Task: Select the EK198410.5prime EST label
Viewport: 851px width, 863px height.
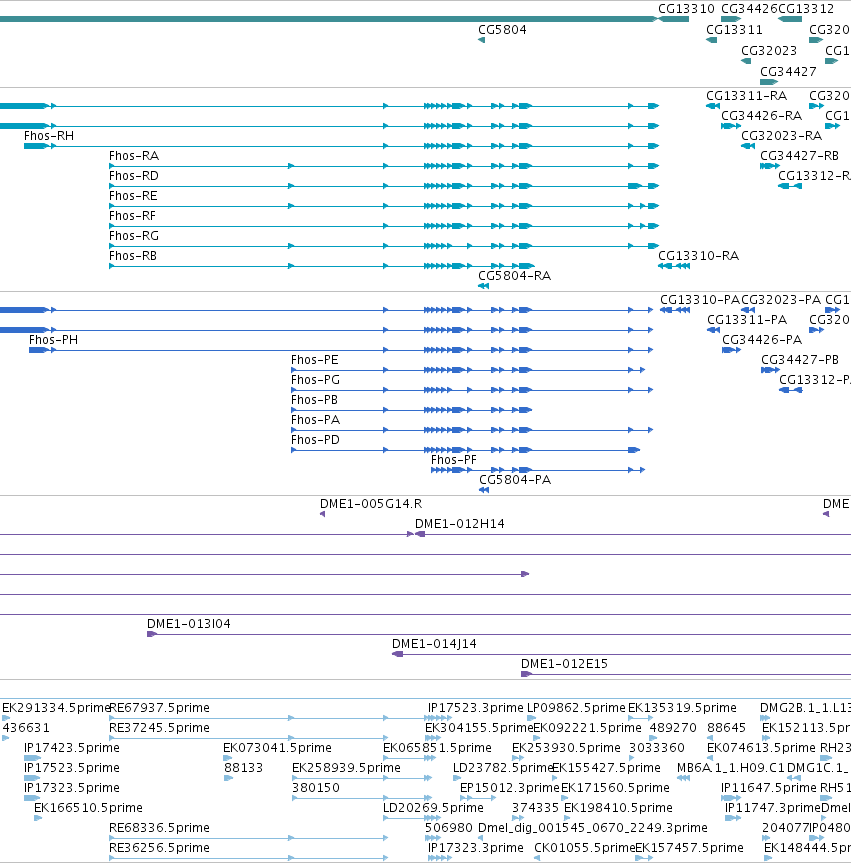Action: 618,808
